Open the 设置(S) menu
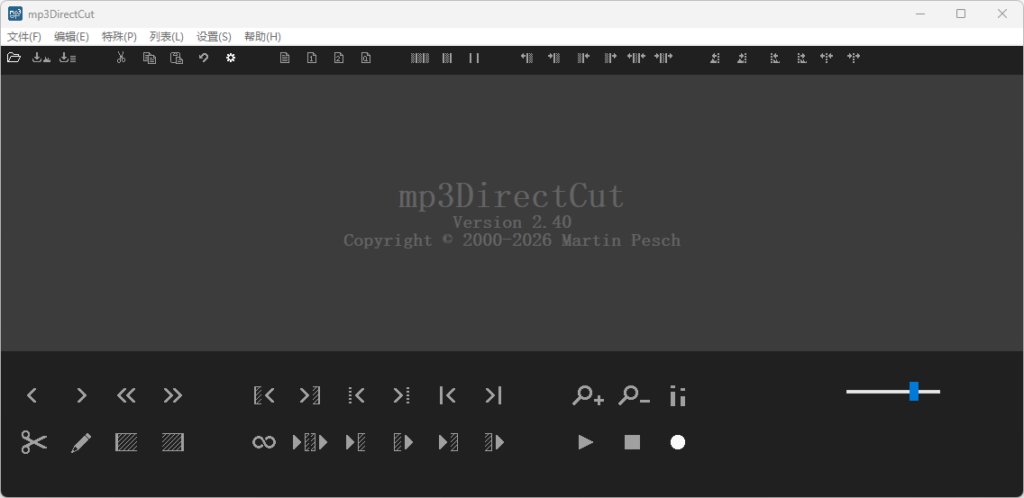1024x498 pixels. tap(214, 37)
